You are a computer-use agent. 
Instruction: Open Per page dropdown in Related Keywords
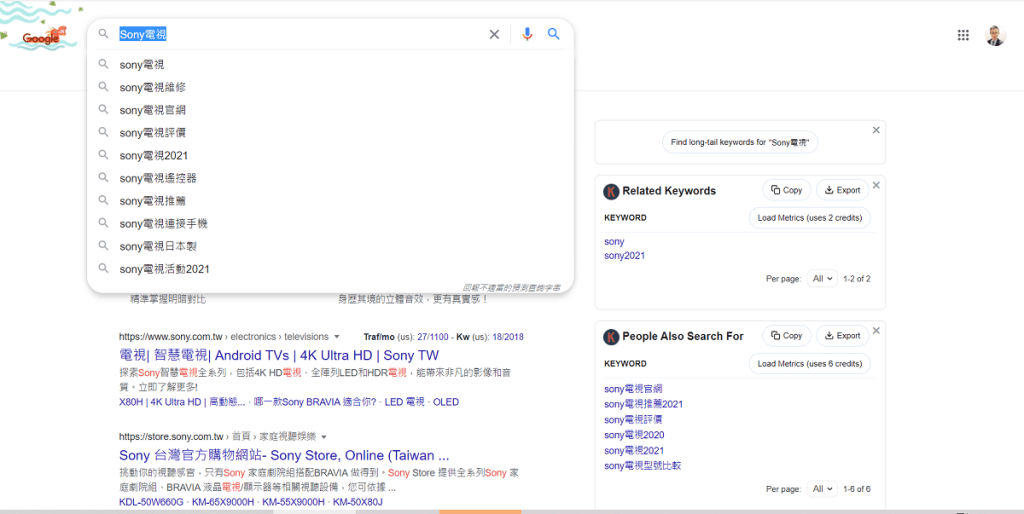tap(822, 278)
